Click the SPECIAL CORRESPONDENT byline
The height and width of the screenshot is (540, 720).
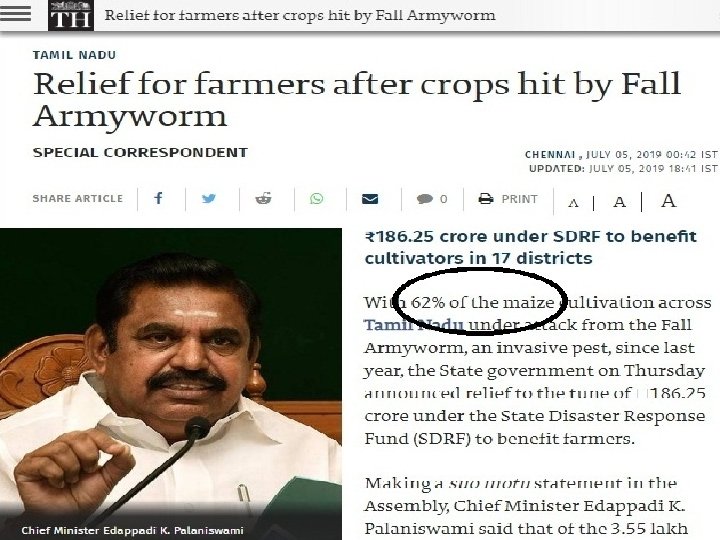click(x=140, y=152)
